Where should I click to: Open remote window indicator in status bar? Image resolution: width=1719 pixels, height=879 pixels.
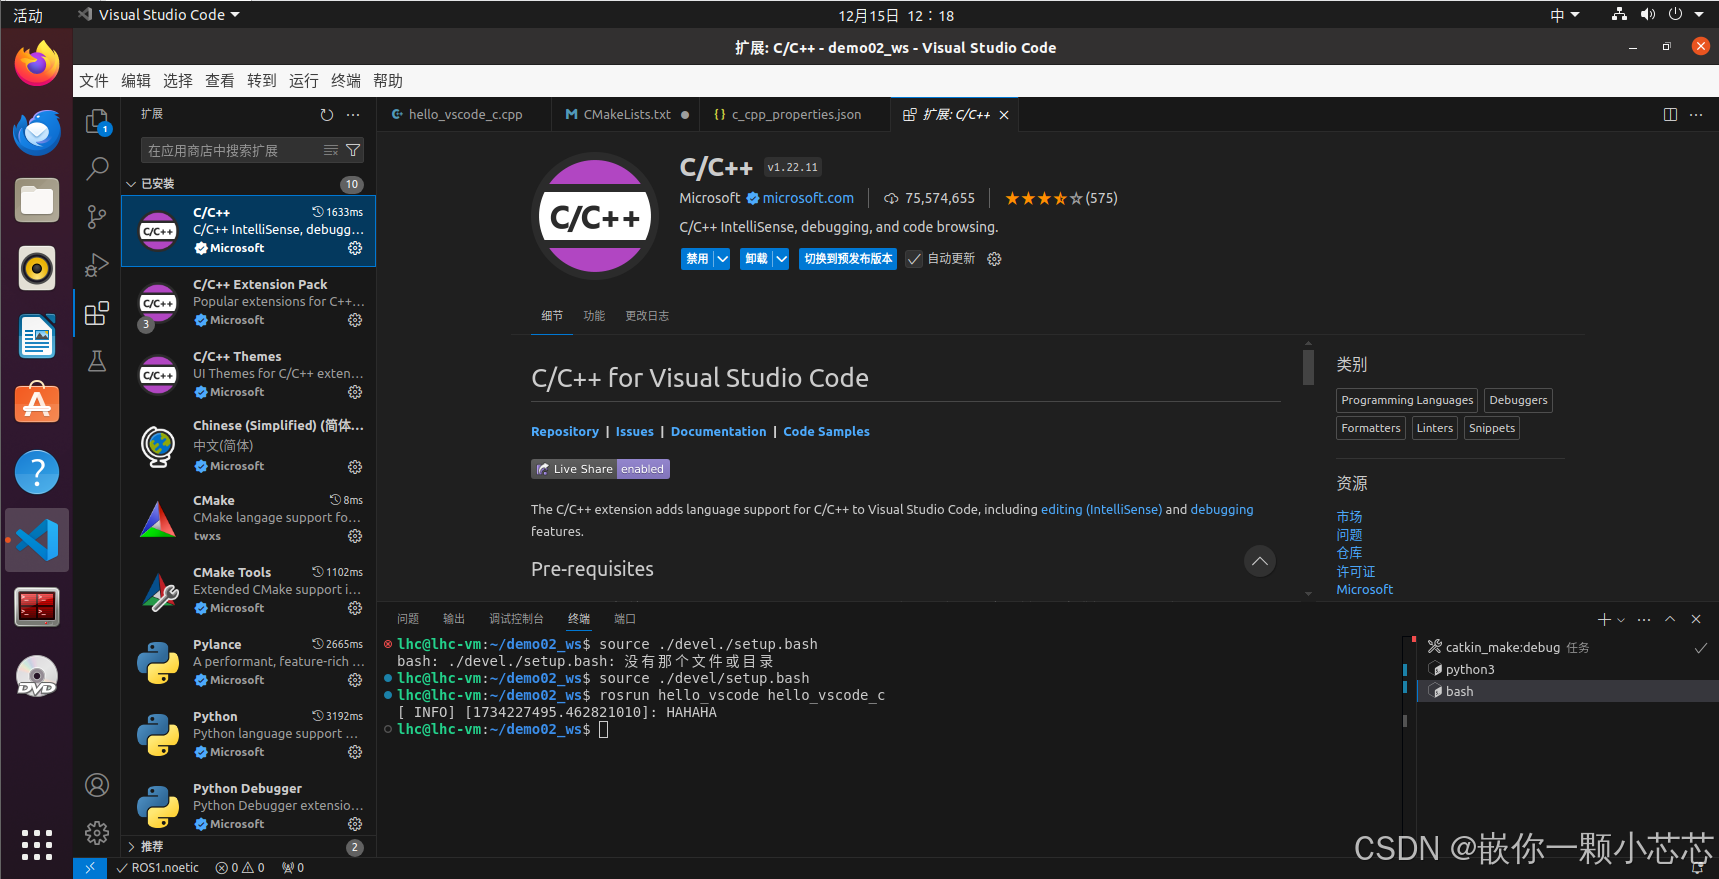pyautogui.click(x=90, y=868)
